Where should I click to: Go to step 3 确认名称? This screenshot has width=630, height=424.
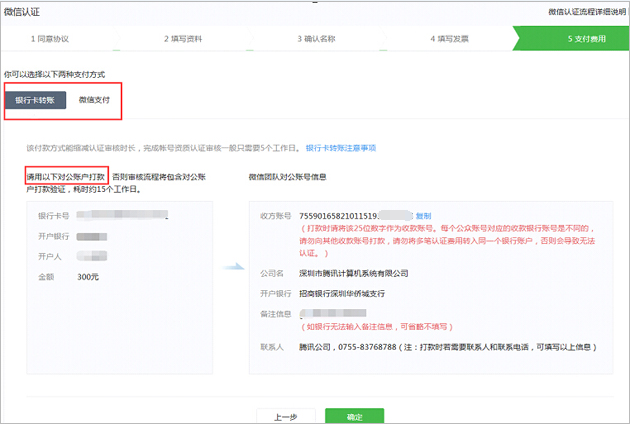click(x=316, y=39)
